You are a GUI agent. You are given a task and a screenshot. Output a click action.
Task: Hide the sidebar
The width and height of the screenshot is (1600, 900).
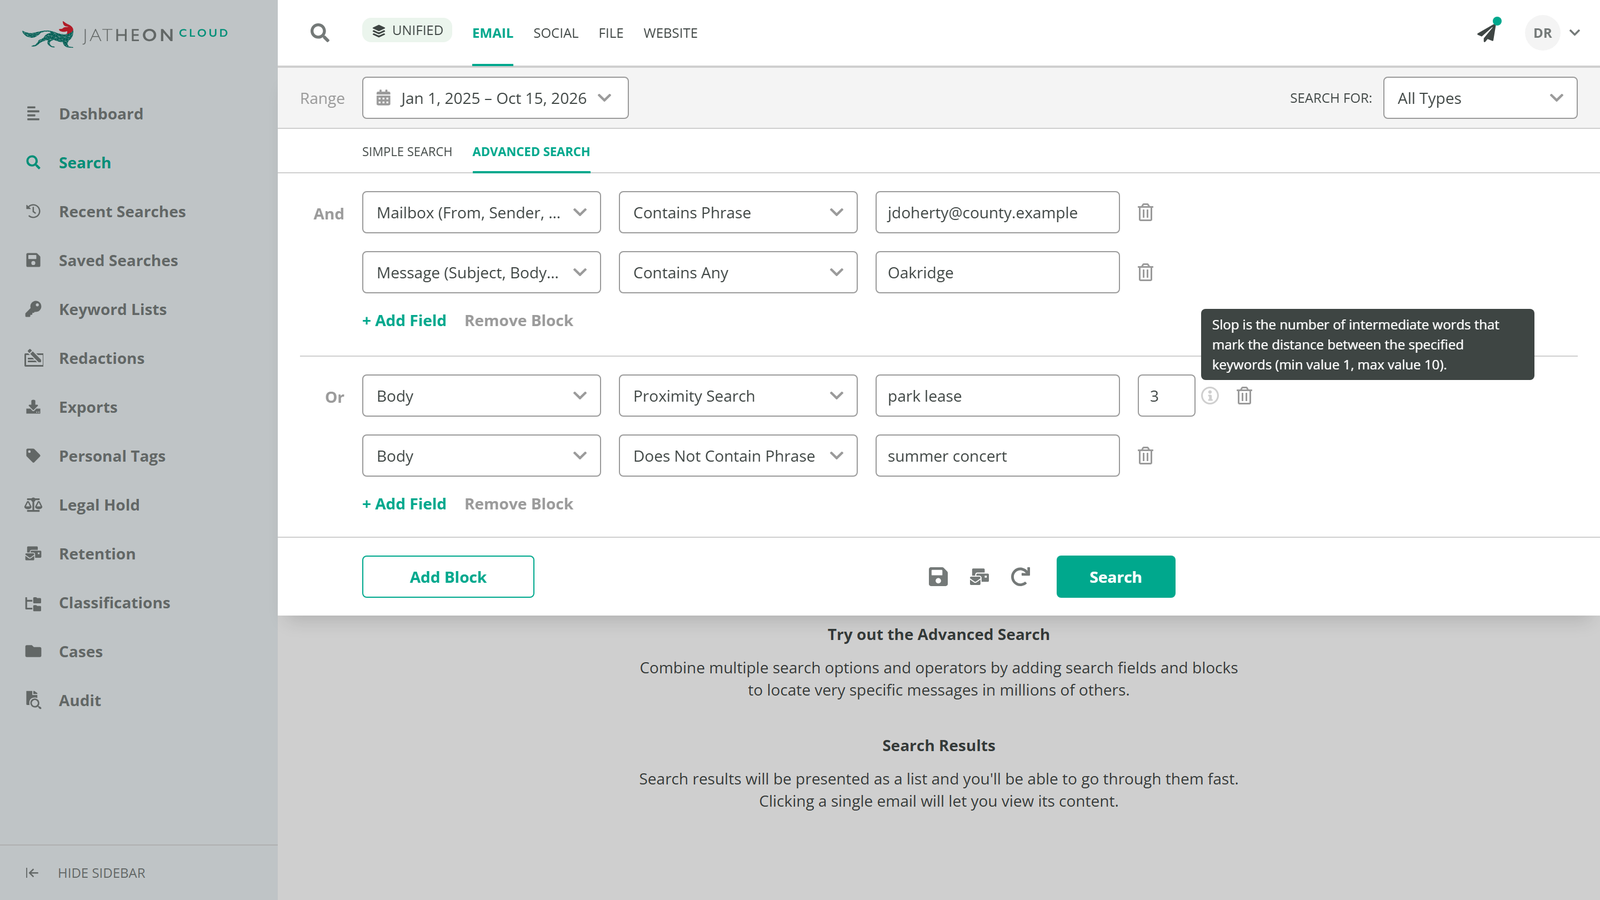pos(86,873)
